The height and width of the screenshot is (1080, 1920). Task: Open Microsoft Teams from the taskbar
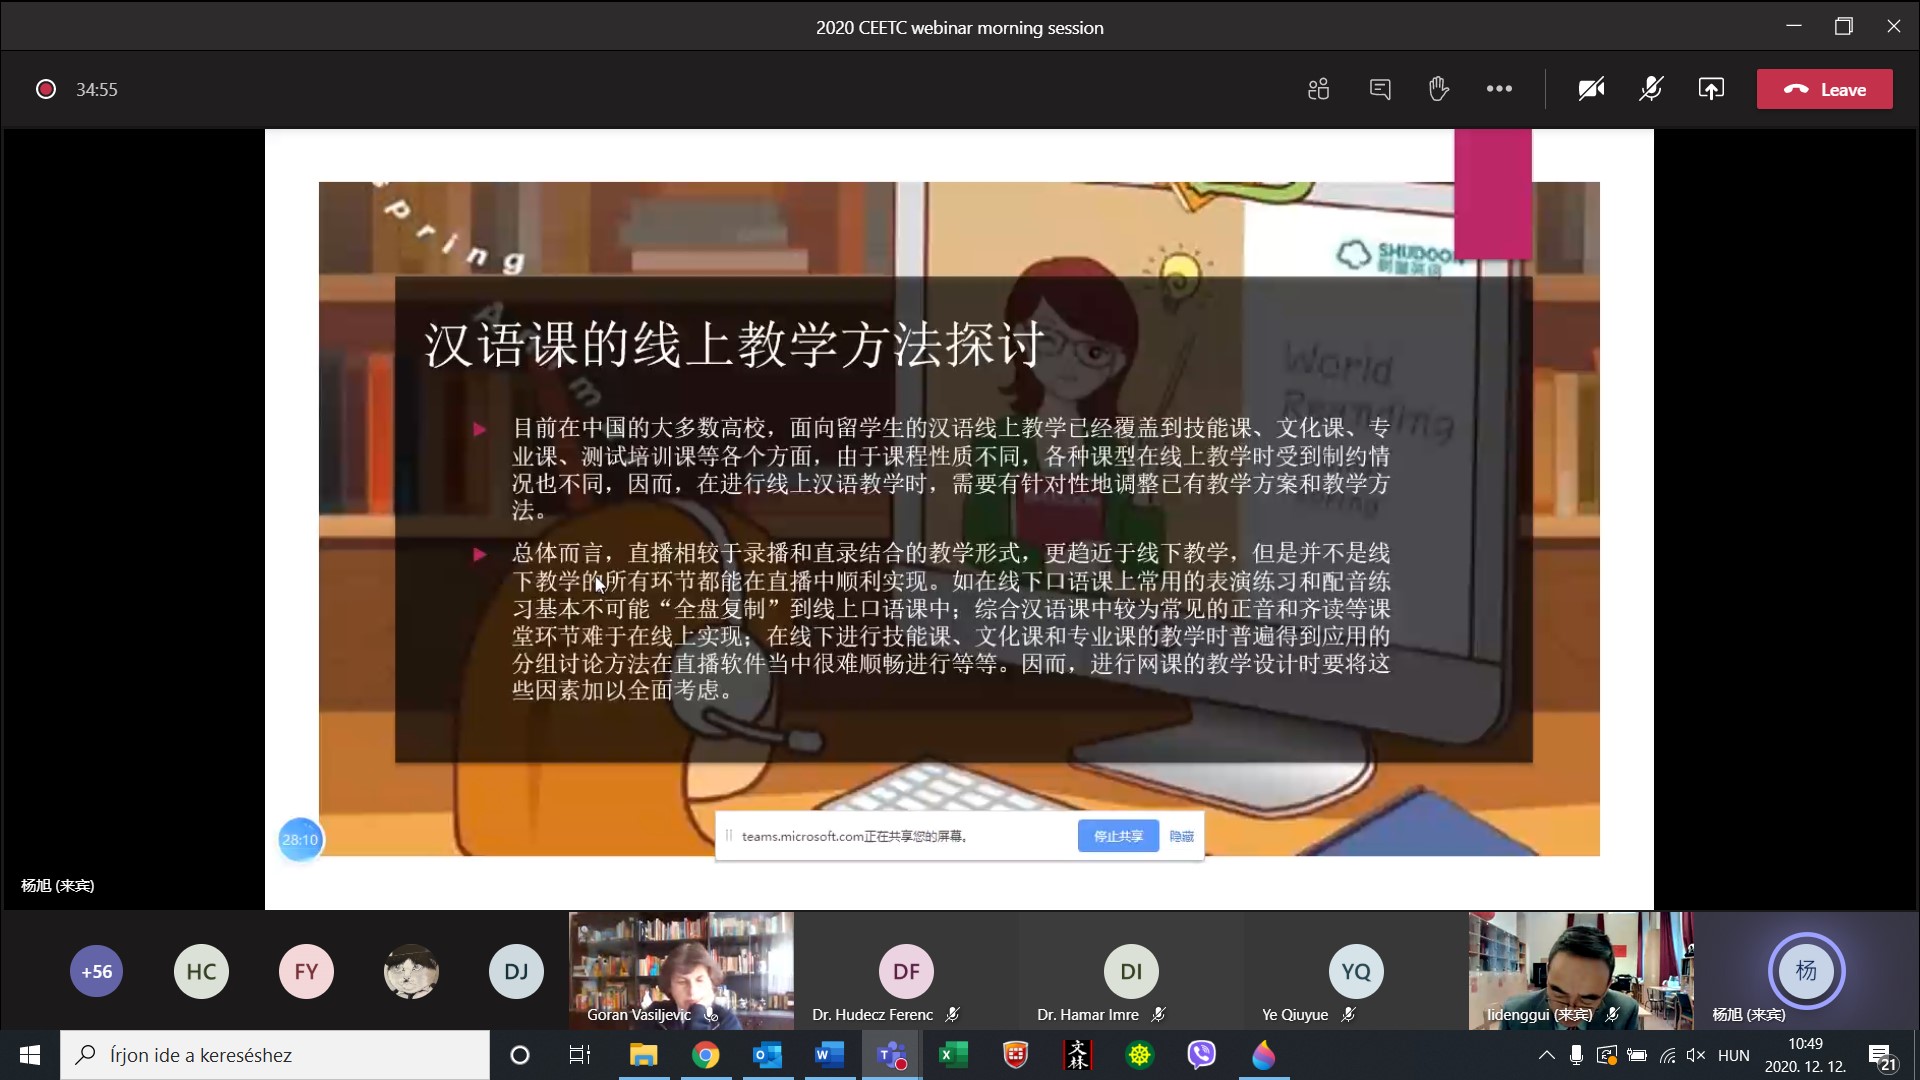point(890,1055)
